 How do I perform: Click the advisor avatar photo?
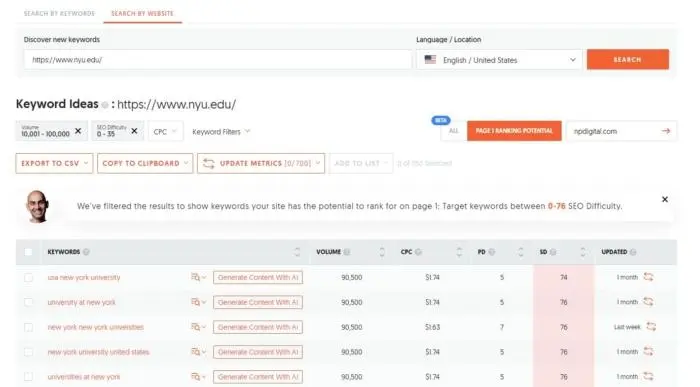38,207
